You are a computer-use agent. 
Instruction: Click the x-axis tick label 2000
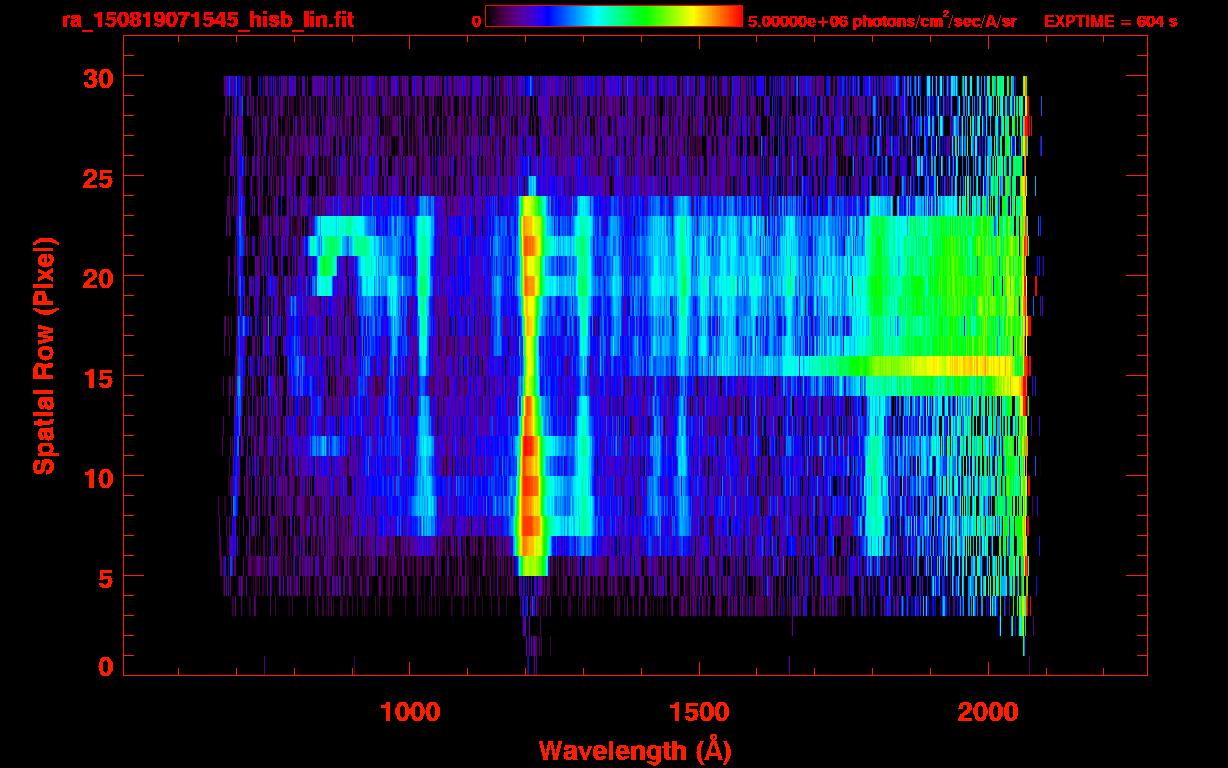click(x=988, y=712)
